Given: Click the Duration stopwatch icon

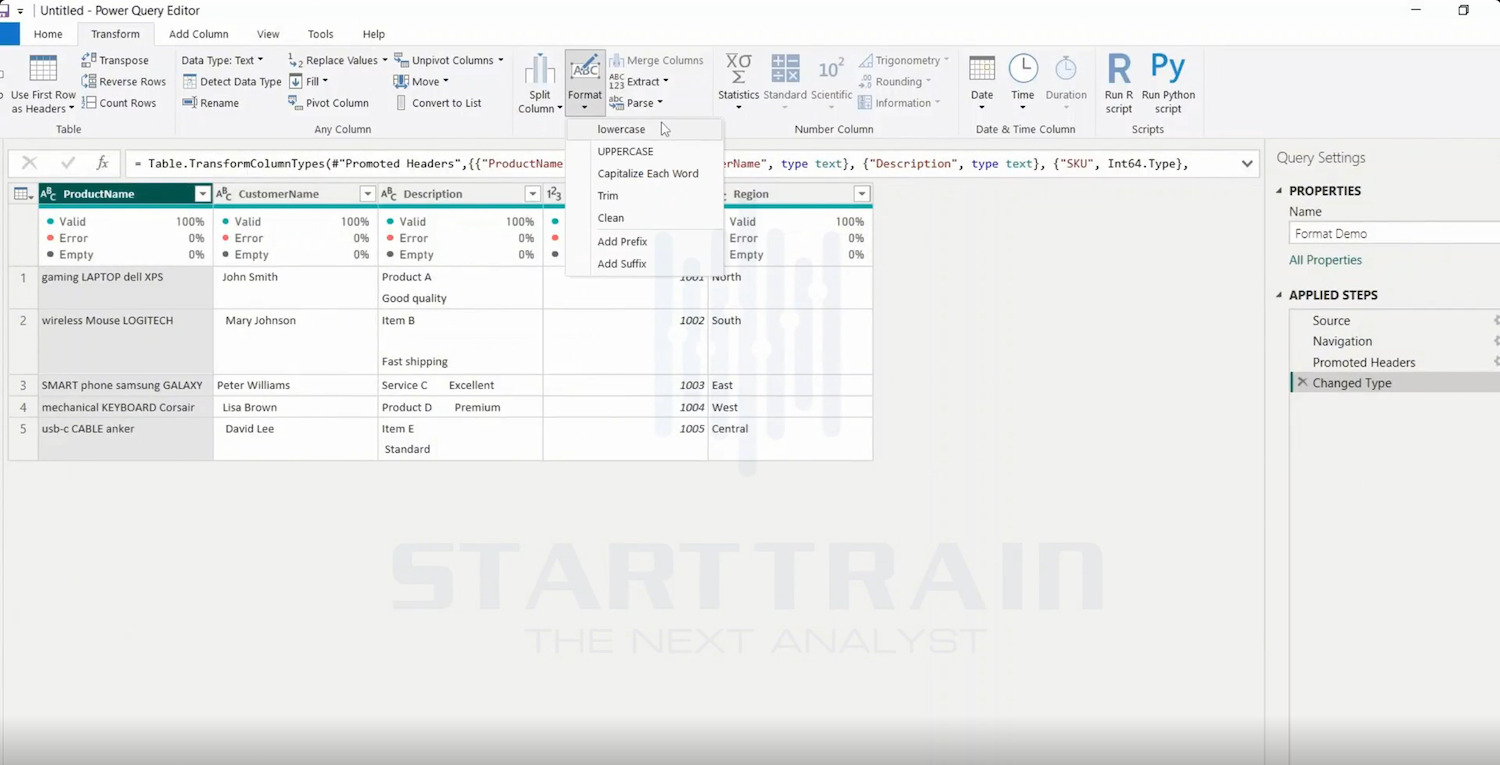Looking at the screenshot, I should point(1066,69).
